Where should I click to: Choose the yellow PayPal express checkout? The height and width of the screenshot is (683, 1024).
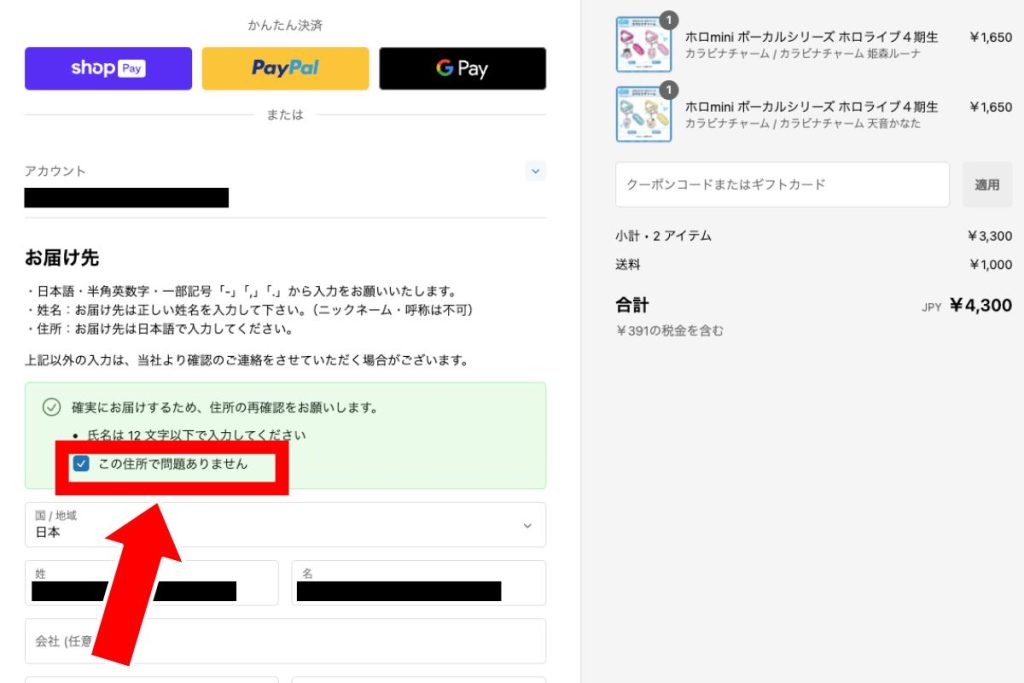click(285, 68)
